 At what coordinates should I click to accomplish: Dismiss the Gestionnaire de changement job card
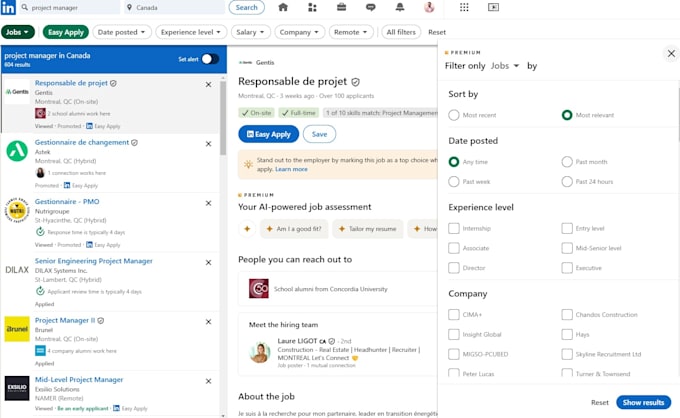(209, 144)
